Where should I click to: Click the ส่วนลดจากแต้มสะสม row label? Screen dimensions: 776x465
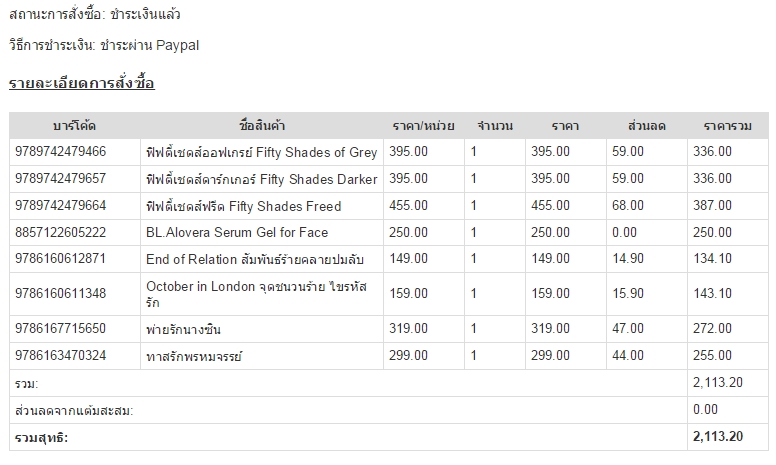[x=74, y=410]
